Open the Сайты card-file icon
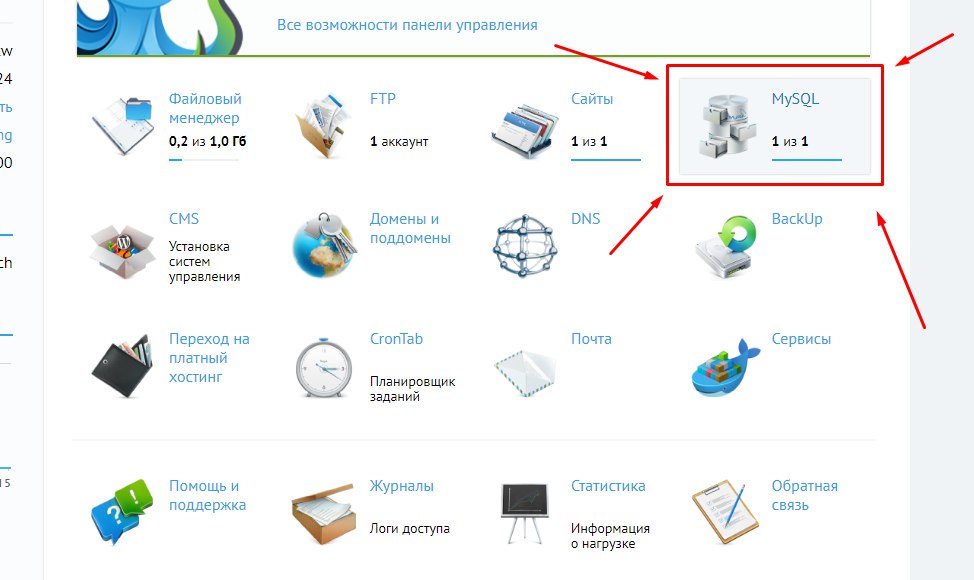 coord(525,127)
